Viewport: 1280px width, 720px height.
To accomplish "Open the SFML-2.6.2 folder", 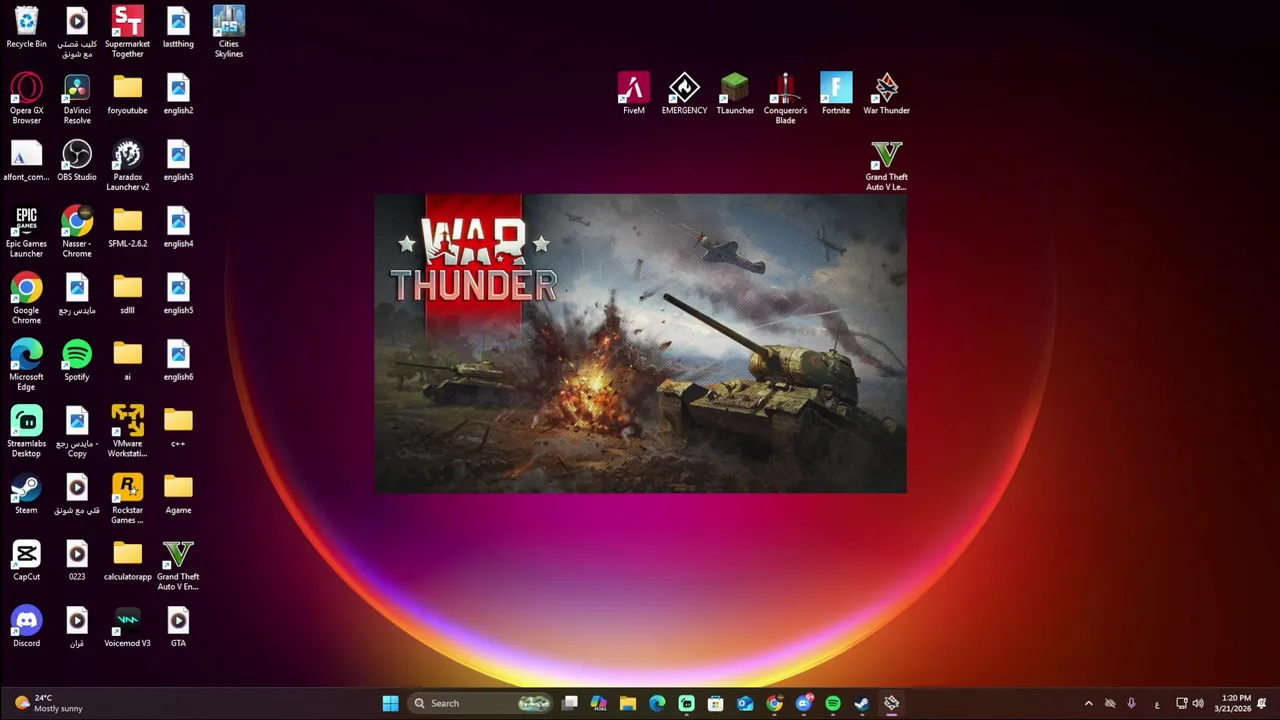I will [127, 228].
